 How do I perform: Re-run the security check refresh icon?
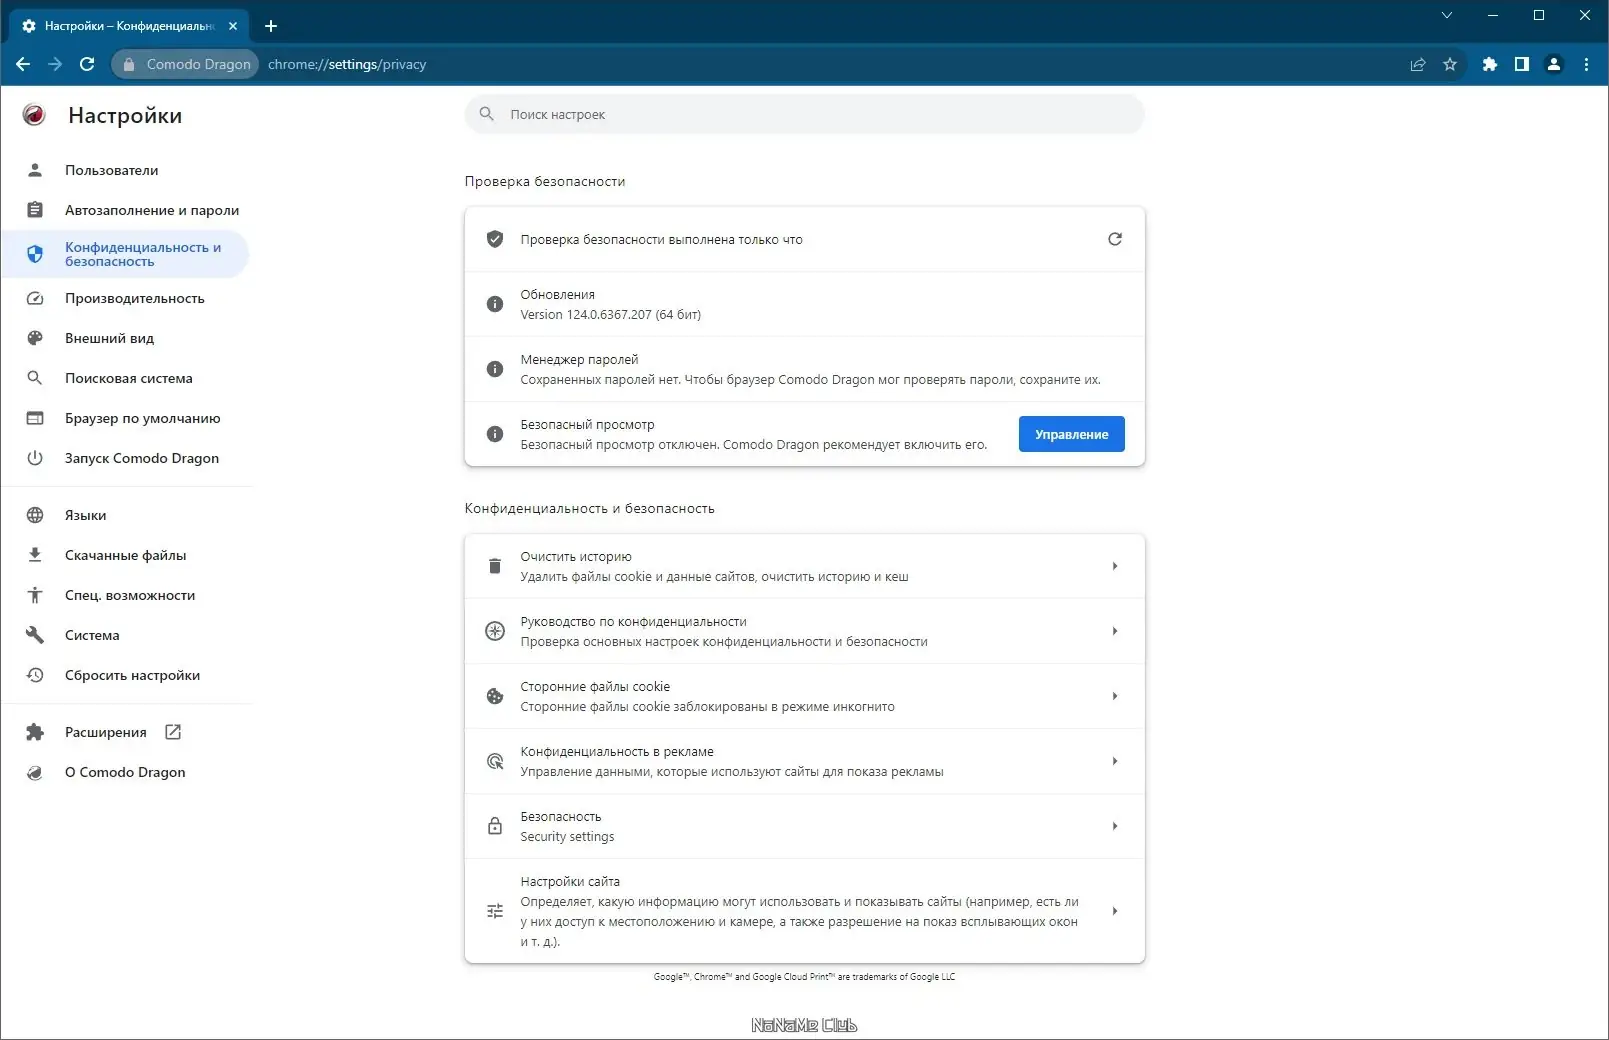click(1115, 239)
